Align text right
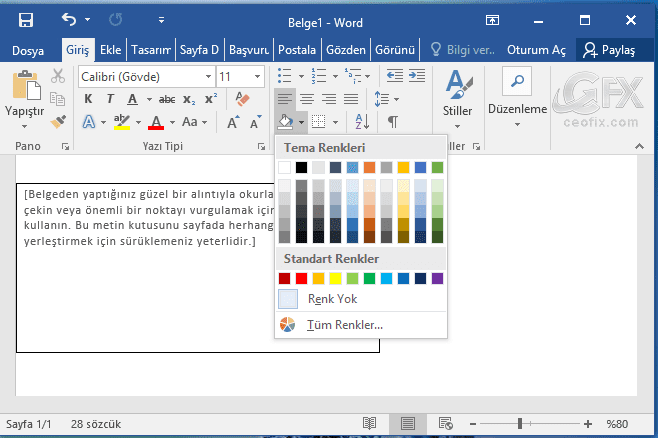Viewport: 658px width, 438px height. point(329,99)
